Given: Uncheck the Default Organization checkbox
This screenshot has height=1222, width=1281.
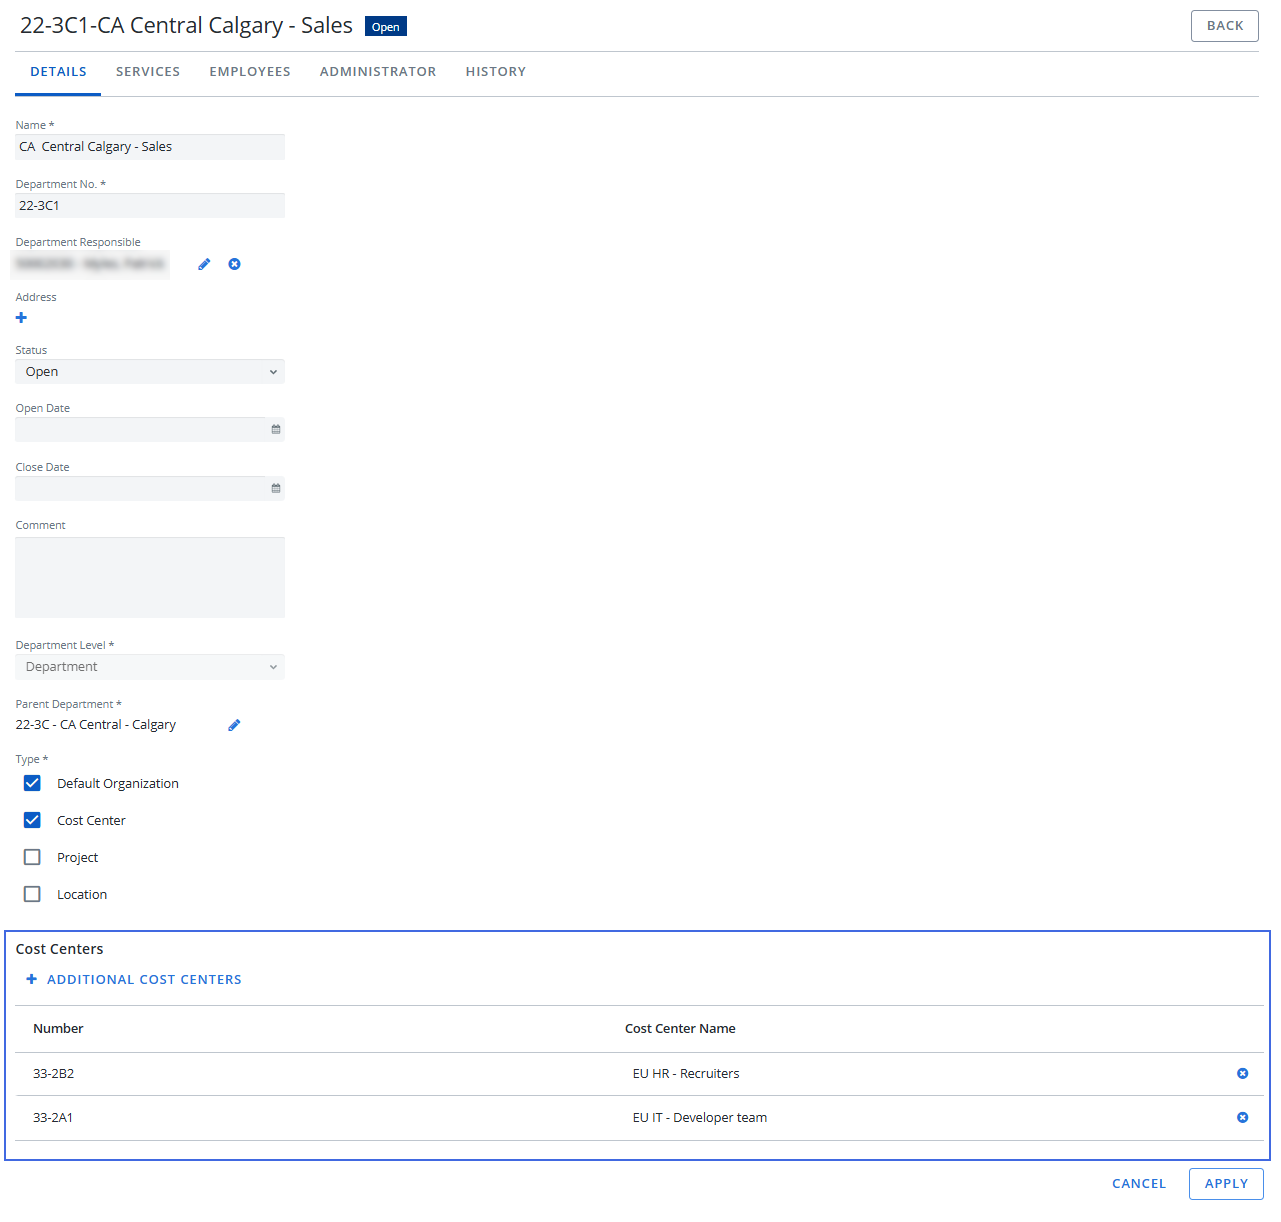Looking at the screenshot, I should (x=32, y=783).
